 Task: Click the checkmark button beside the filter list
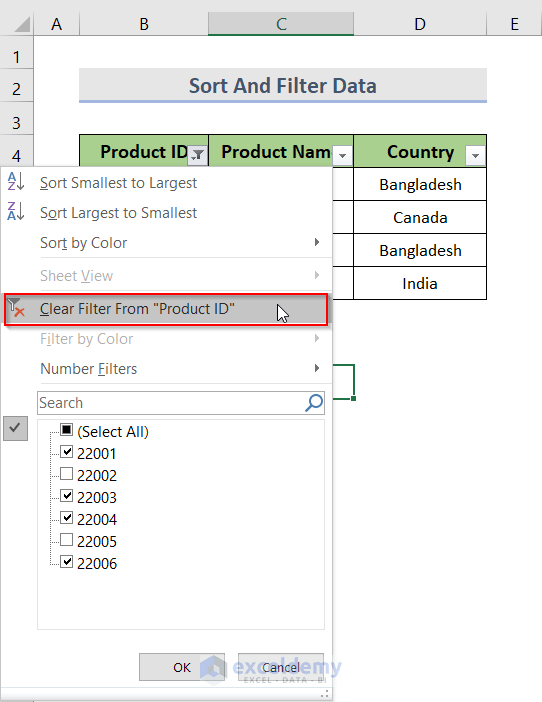click(15, 428)
